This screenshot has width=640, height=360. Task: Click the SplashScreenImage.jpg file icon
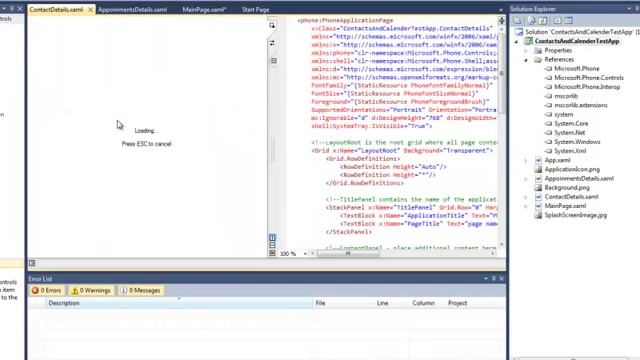pyautogui.click(x=538, y=215)
